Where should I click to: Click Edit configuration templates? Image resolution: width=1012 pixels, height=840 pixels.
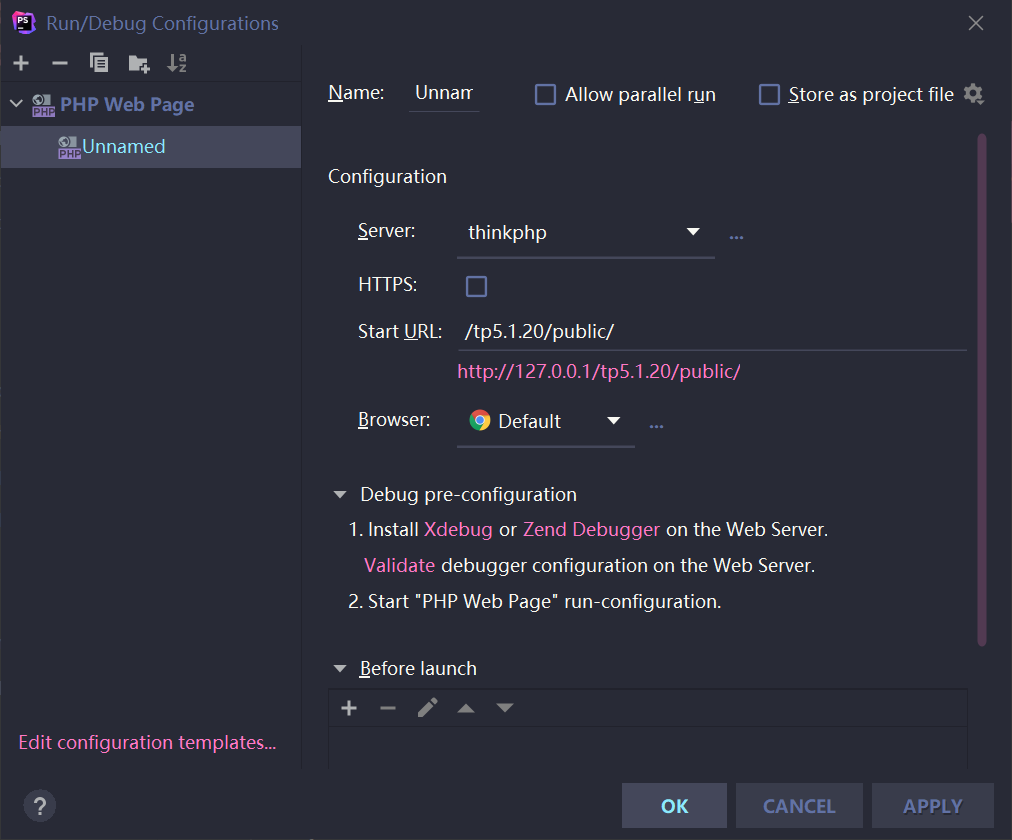[x=146, y=742]
